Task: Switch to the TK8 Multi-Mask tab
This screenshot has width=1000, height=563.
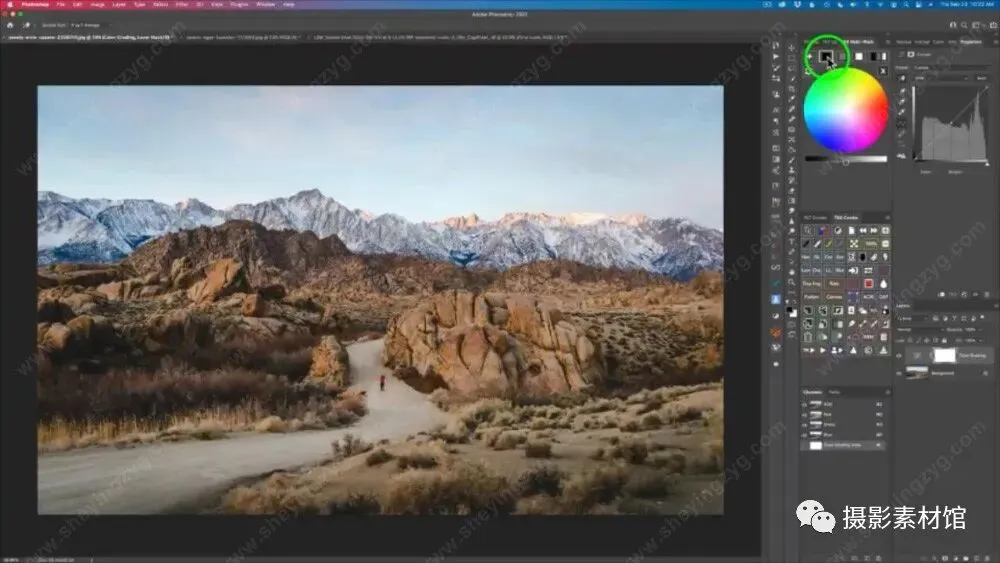Action: coord(858,42)
